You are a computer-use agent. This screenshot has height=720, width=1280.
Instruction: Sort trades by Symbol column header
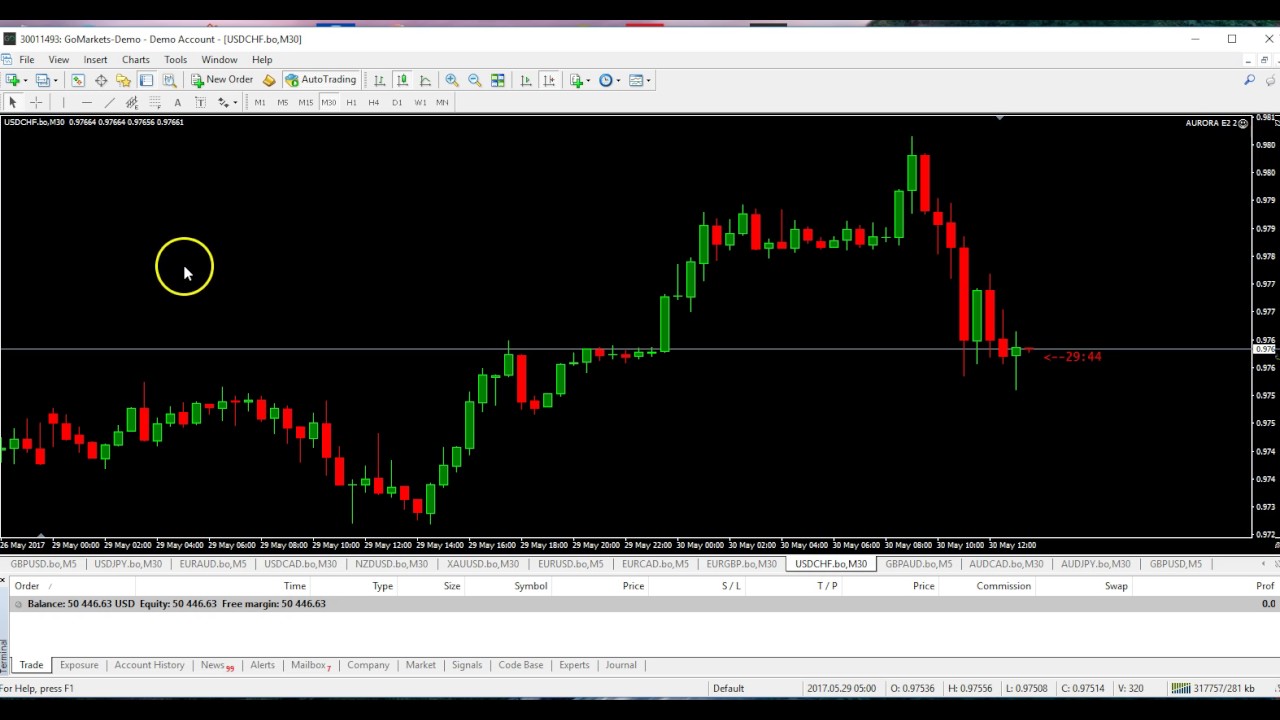(x=530, y=586)
